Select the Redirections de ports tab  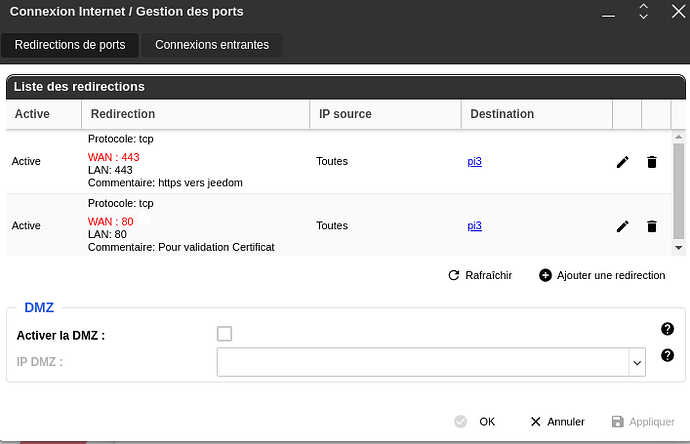click(x=70, y=45)
